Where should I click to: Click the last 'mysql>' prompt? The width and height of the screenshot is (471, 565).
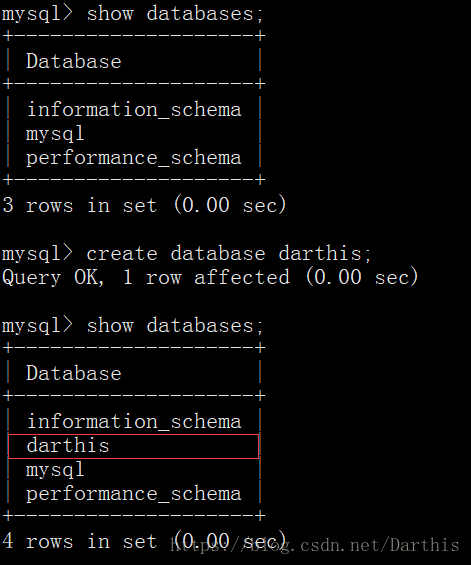coord(37,326)
